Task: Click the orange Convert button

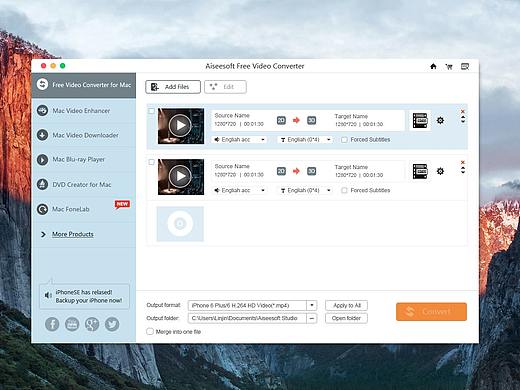Action: pos(431,312)
